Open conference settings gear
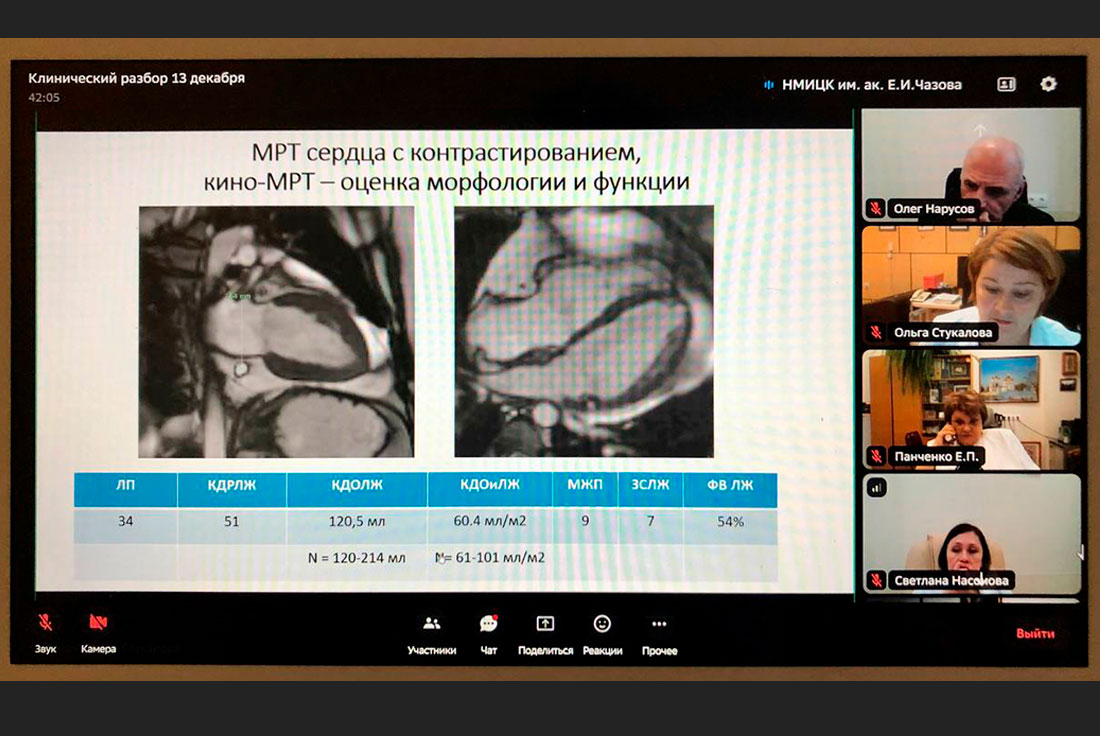Image resolution: width=1100 pixels, height=736 pixels. pos(1048,84)
